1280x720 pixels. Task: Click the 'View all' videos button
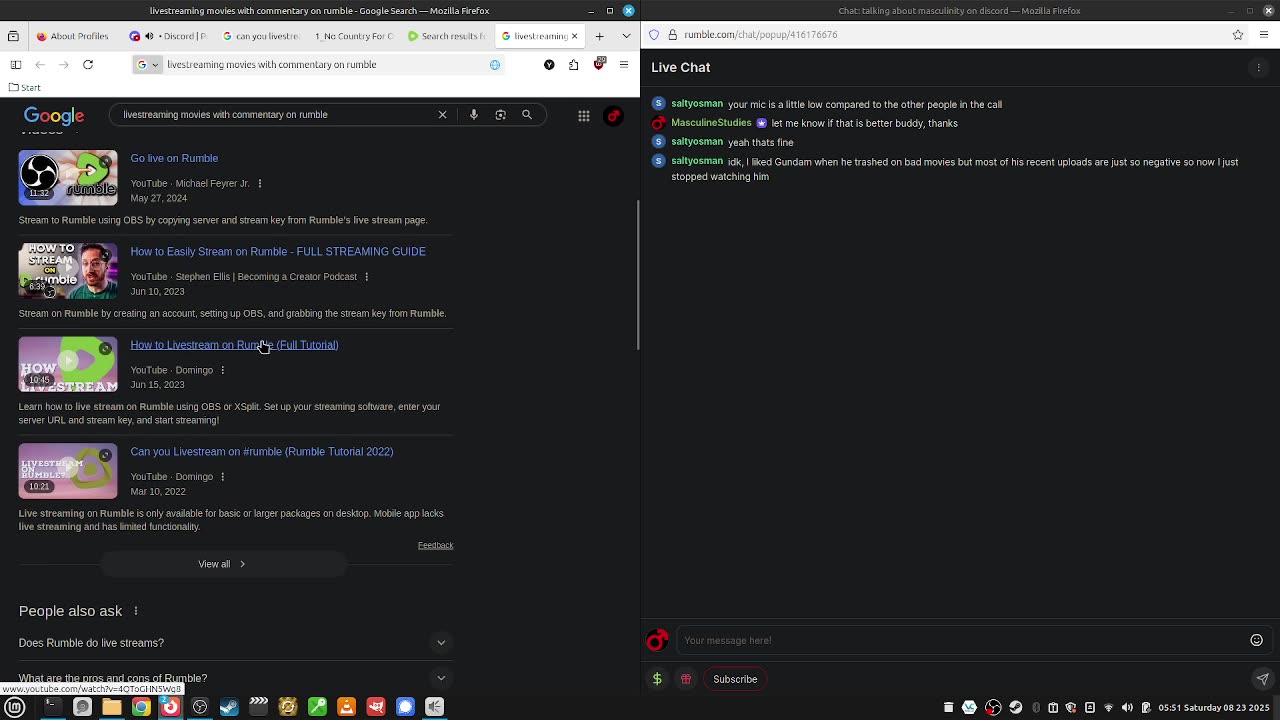coord(223,564)
